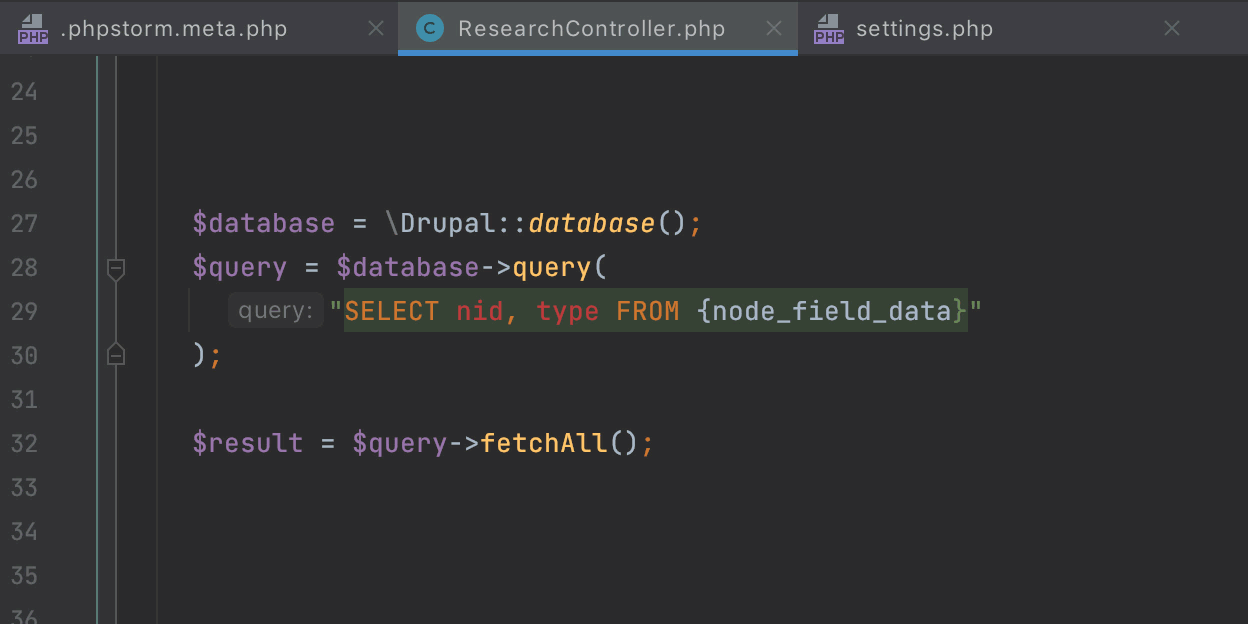
Task: Close the ResearchController.php tab
Action: (774, 28)
